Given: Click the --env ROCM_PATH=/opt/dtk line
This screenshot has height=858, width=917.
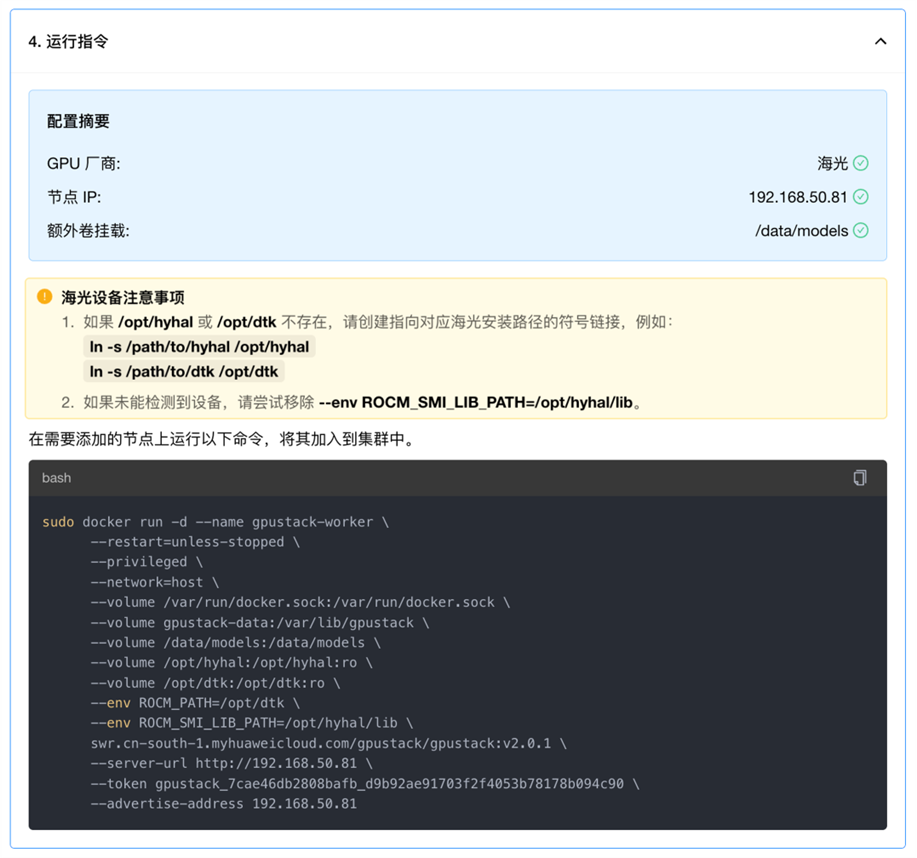Looking at the screenshot, I should [195, 702].
